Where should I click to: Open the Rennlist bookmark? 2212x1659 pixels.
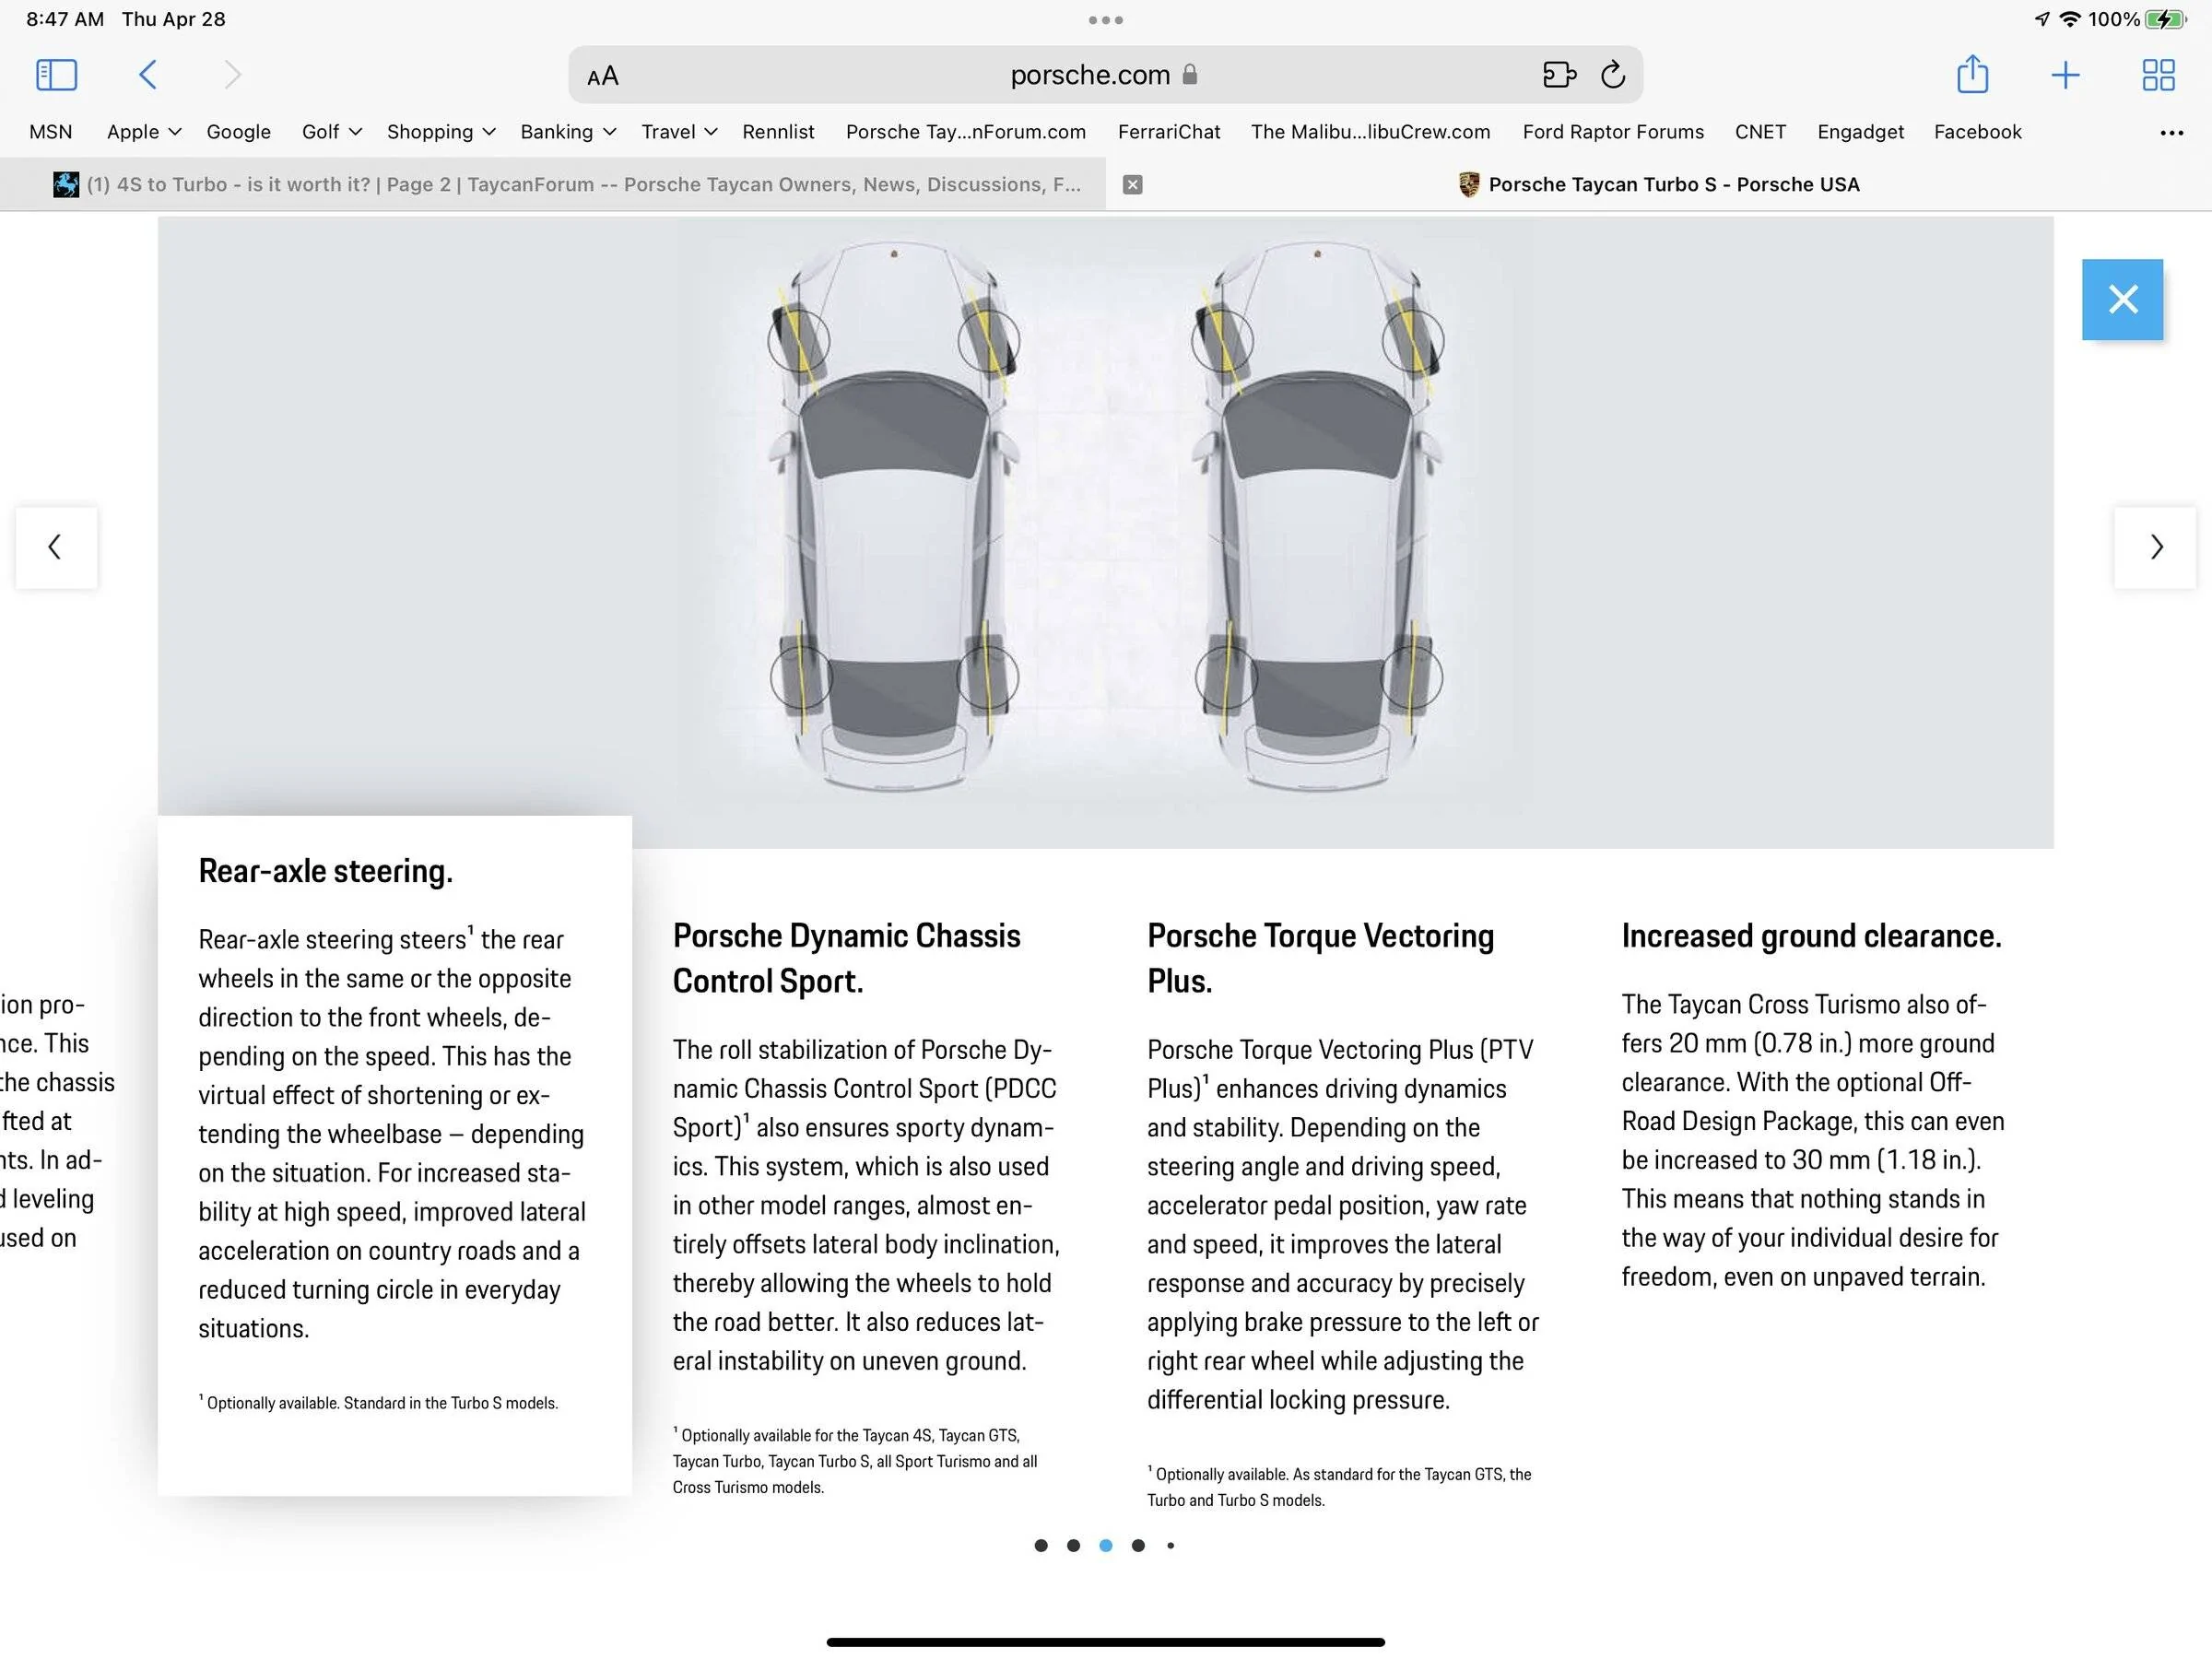(778, 132)
